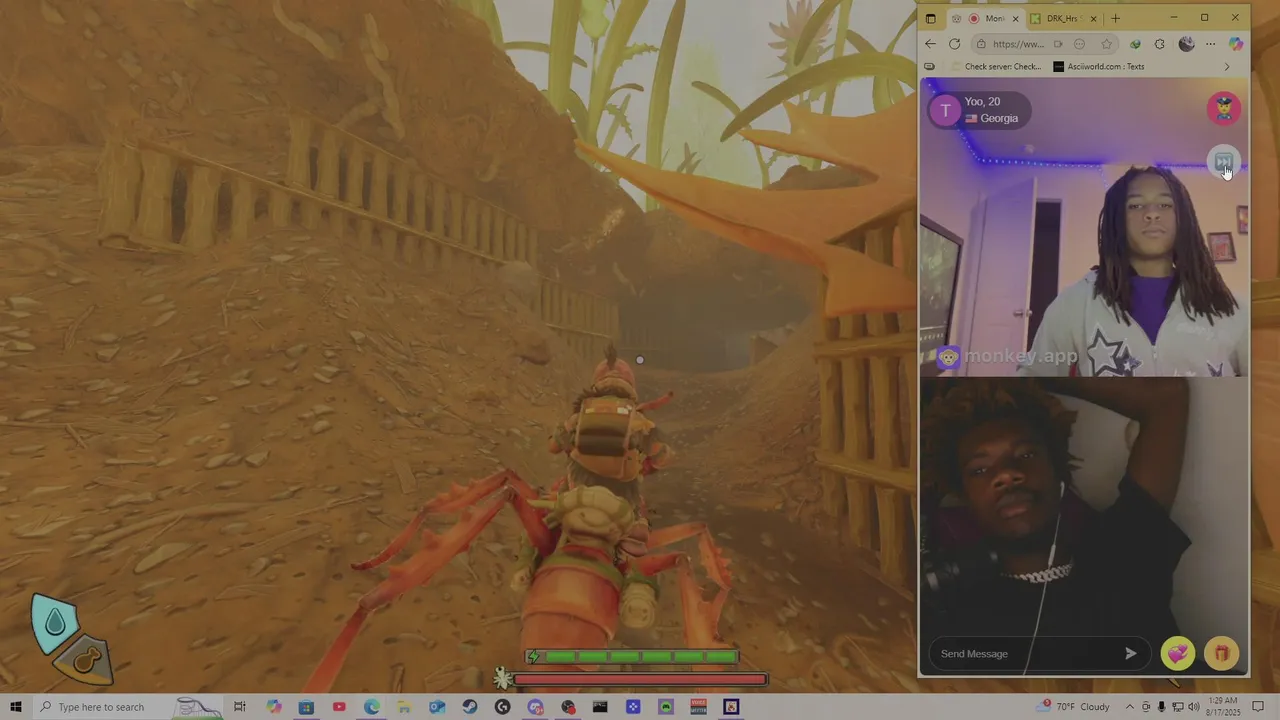Image resolution: width=1280 pixels, height=720 pixels.
Task: Open the red YouTube-style taskbar icon
Action: click(339, 707)
